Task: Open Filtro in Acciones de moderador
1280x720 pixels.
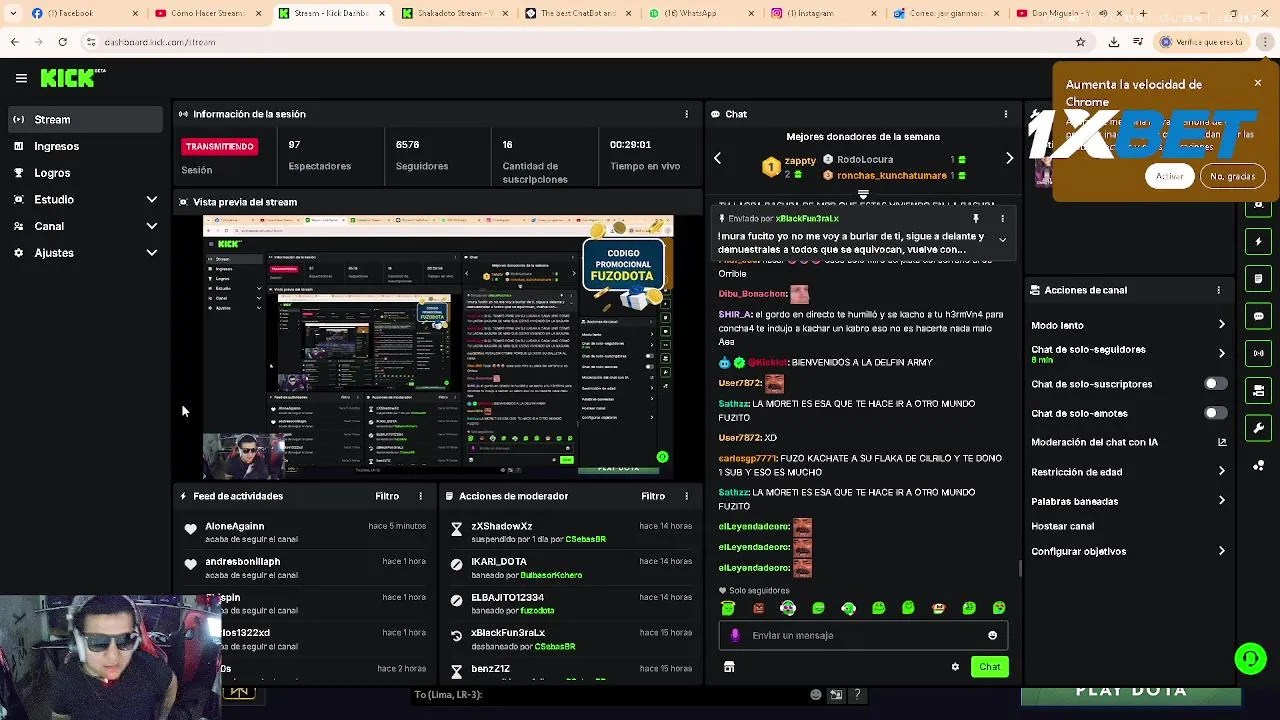Action: tap(653, 496)
